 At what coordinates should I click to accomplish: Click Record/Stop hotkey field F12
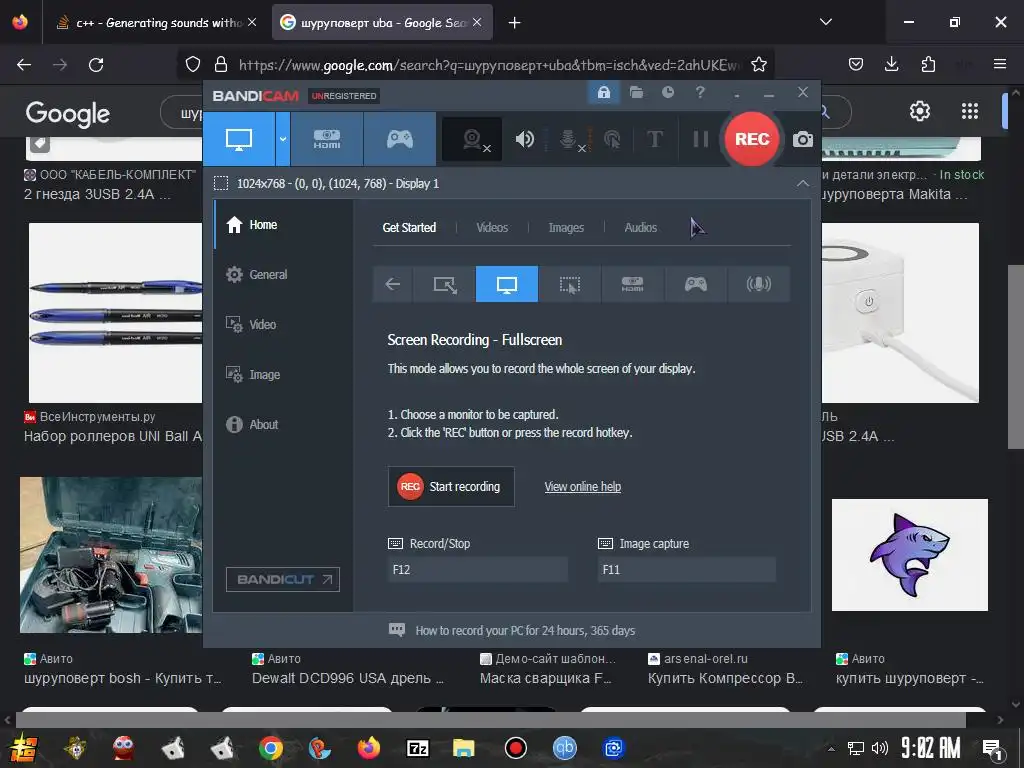pos(477,569)
